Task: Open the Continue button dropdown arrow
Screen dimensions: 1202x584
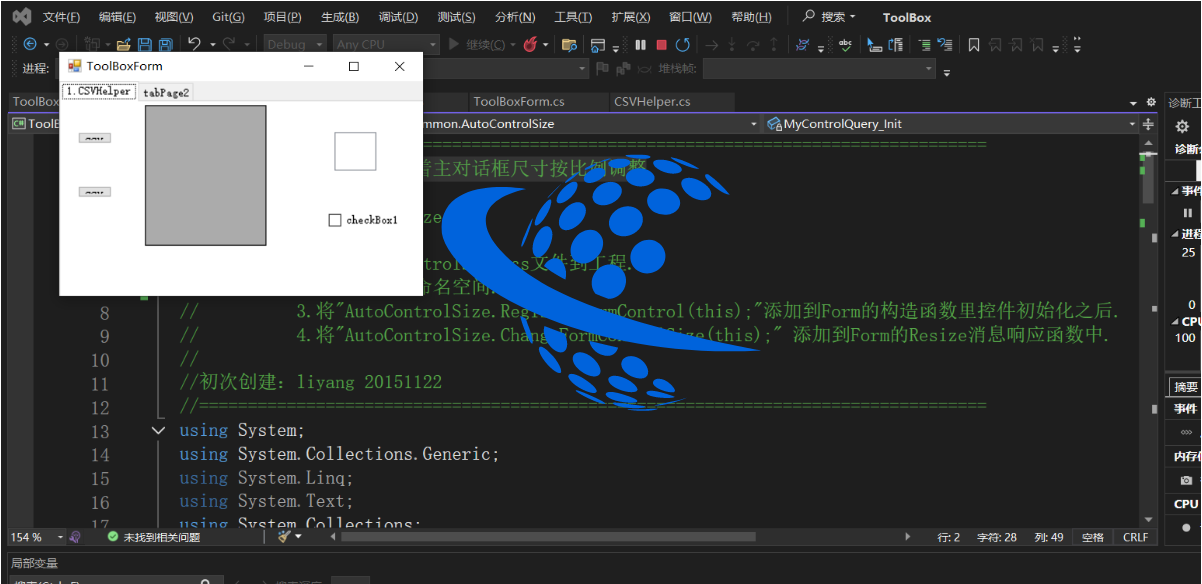Action: 513,45
